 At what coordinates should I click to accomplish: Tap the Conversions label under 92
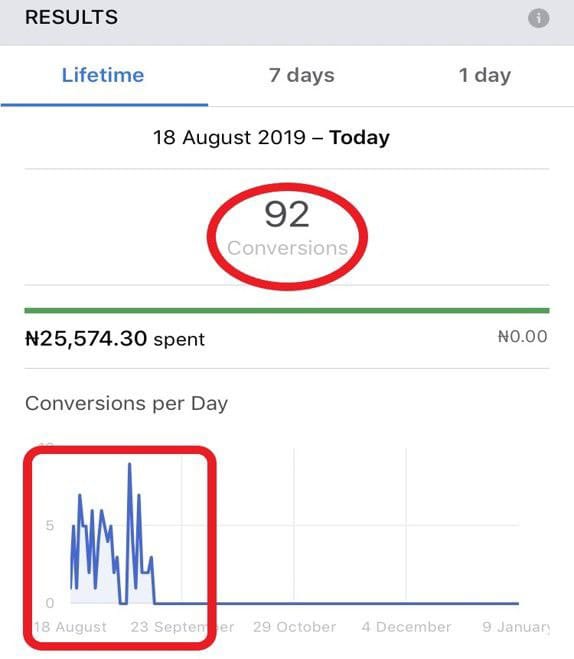(x=287, y=248)
